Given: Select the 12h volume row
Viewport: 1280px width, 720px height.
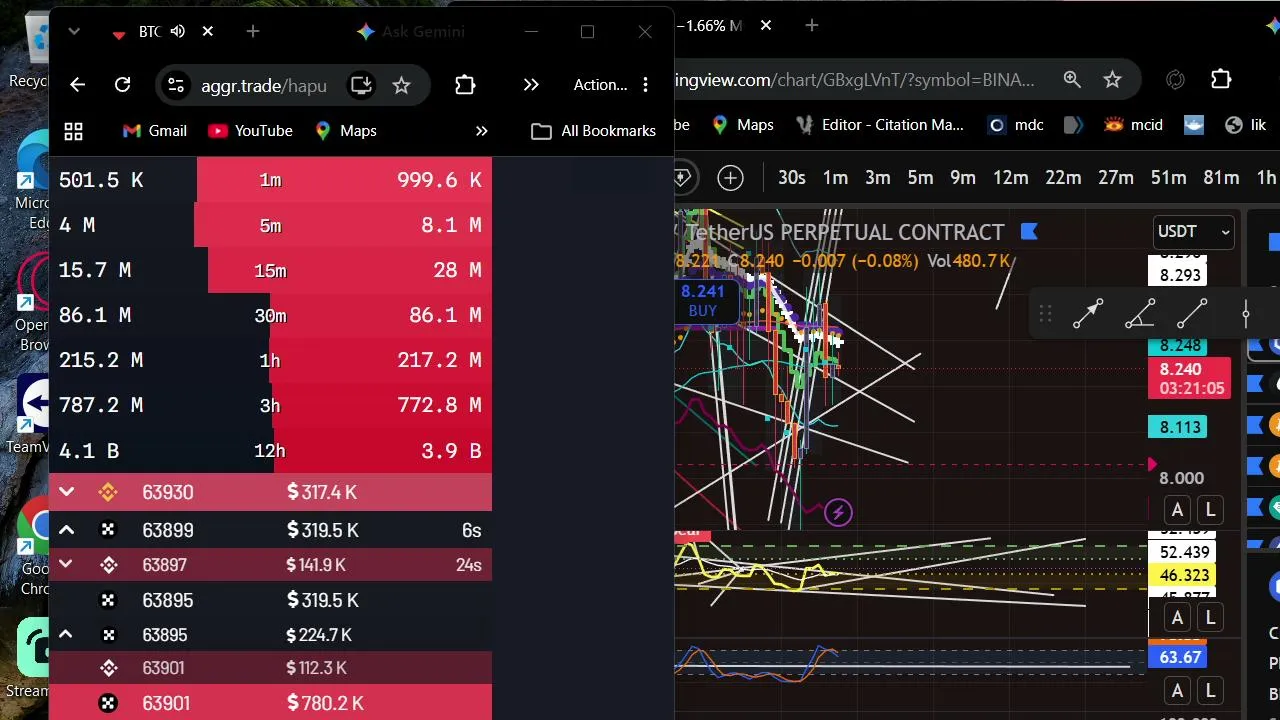Looking at the screenshot, I should point(270,451).
